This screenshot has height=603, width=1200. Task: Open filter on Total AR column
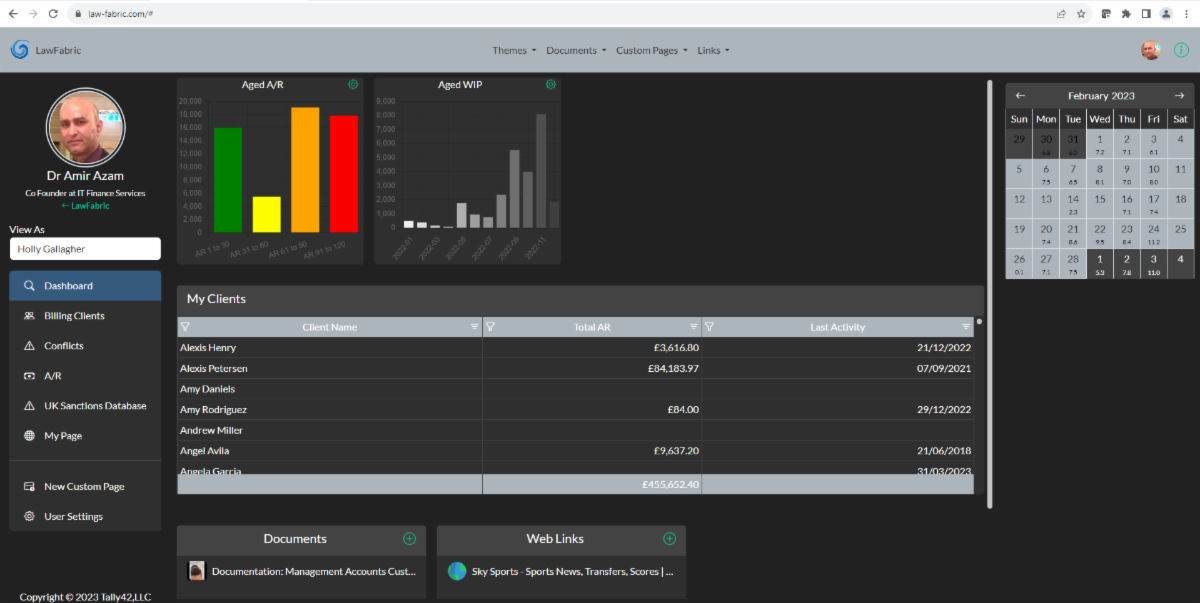[490, 327]
